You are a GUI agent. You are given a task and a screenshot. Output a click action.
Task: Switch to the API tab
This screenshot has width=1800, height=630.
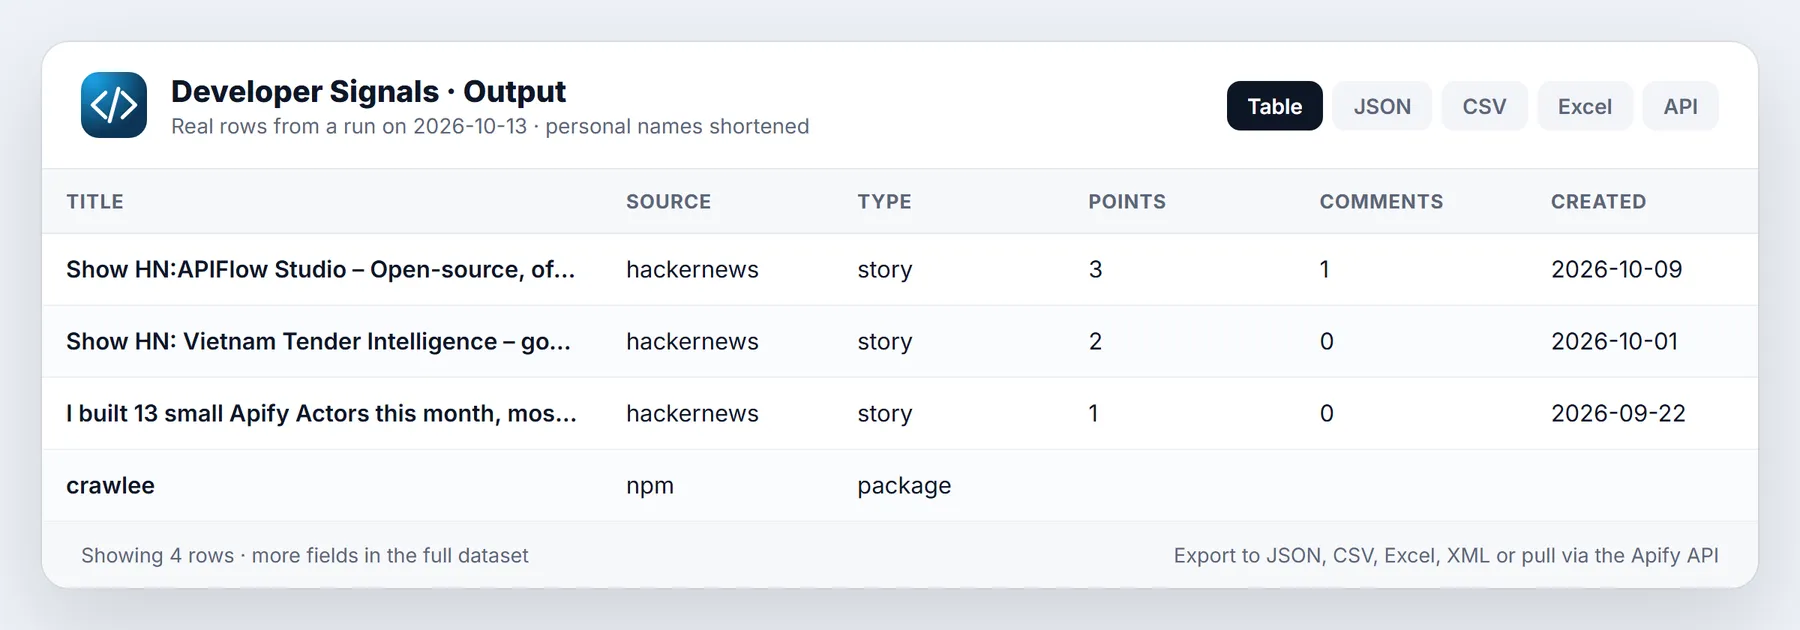click(x=1680, y=106)
